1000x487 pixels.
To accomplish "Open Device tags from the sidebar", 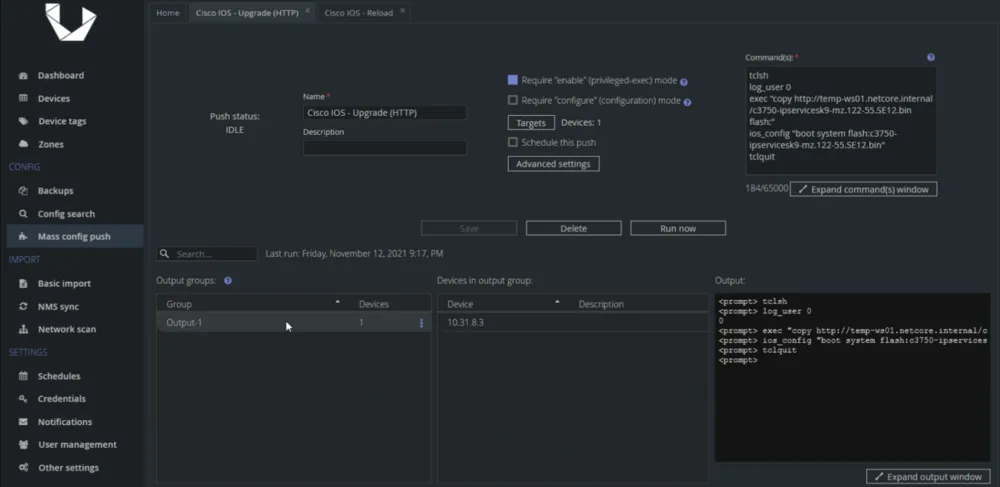I will tap(62, 121).
